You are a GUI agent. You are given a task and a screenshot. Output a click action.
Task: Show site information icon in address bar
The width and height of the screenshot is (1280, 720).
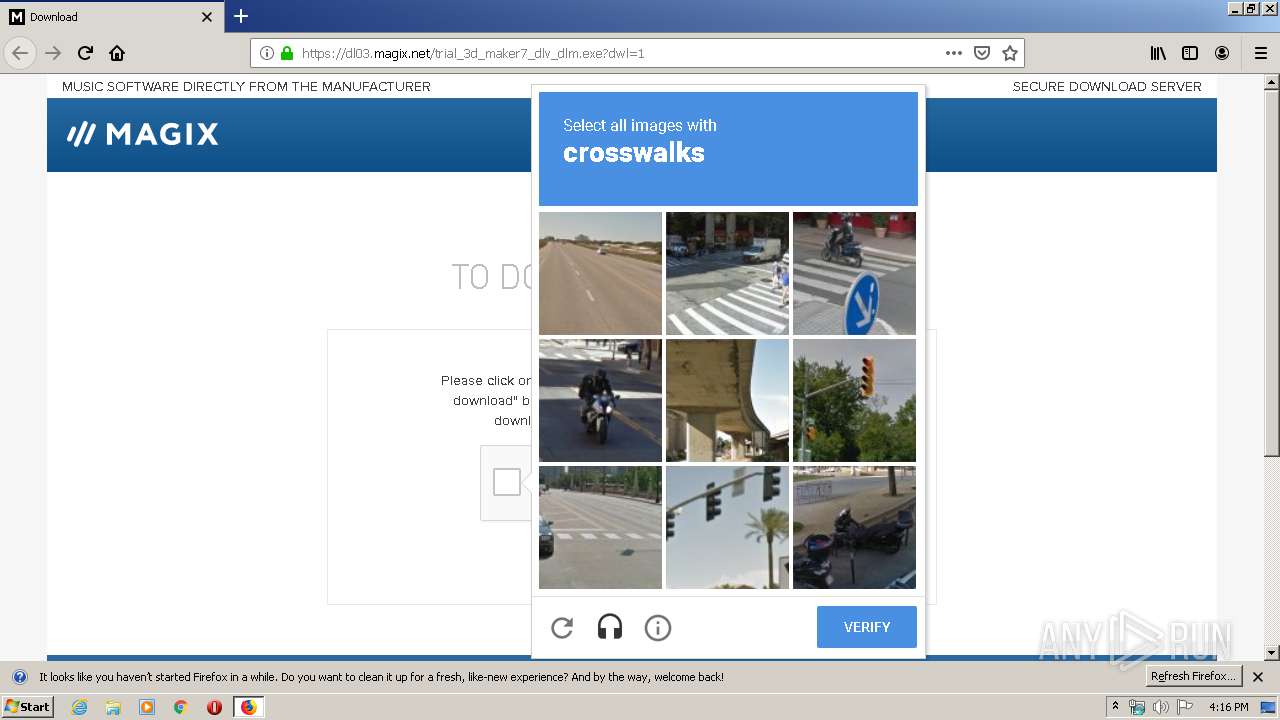point(267,53)
